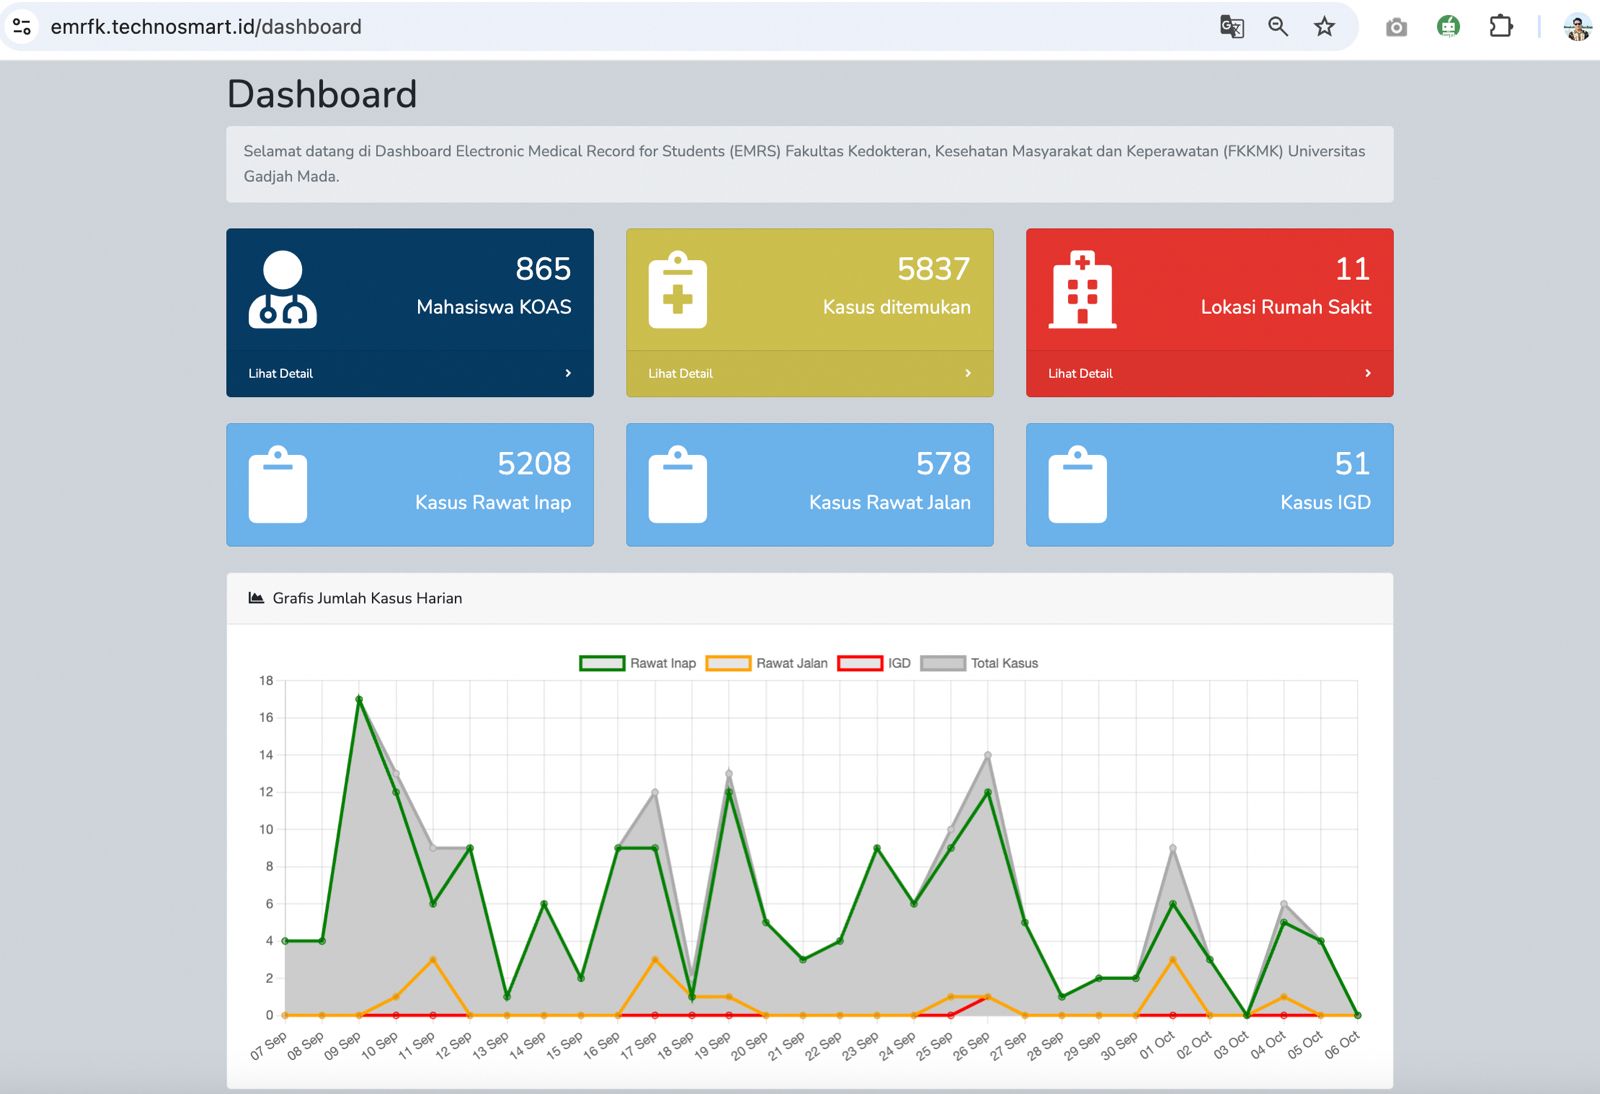Screen dimensions: 1600x1094
Task: Click the 09 Sep peak point on chart
Action: [359, 699]
